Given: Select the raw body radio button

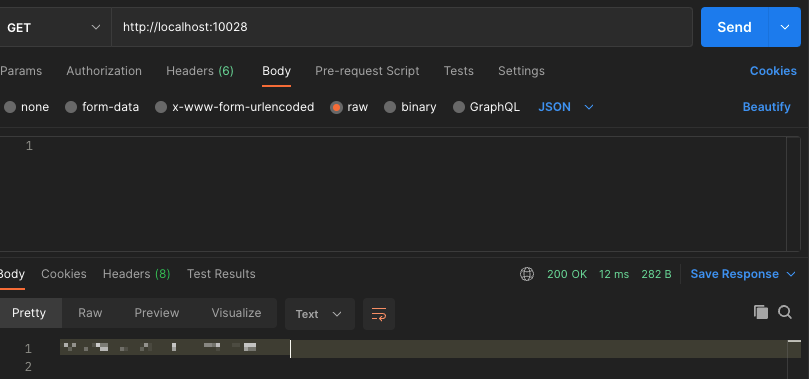Looking at the screenshot, I should click(x=336, y=107).
